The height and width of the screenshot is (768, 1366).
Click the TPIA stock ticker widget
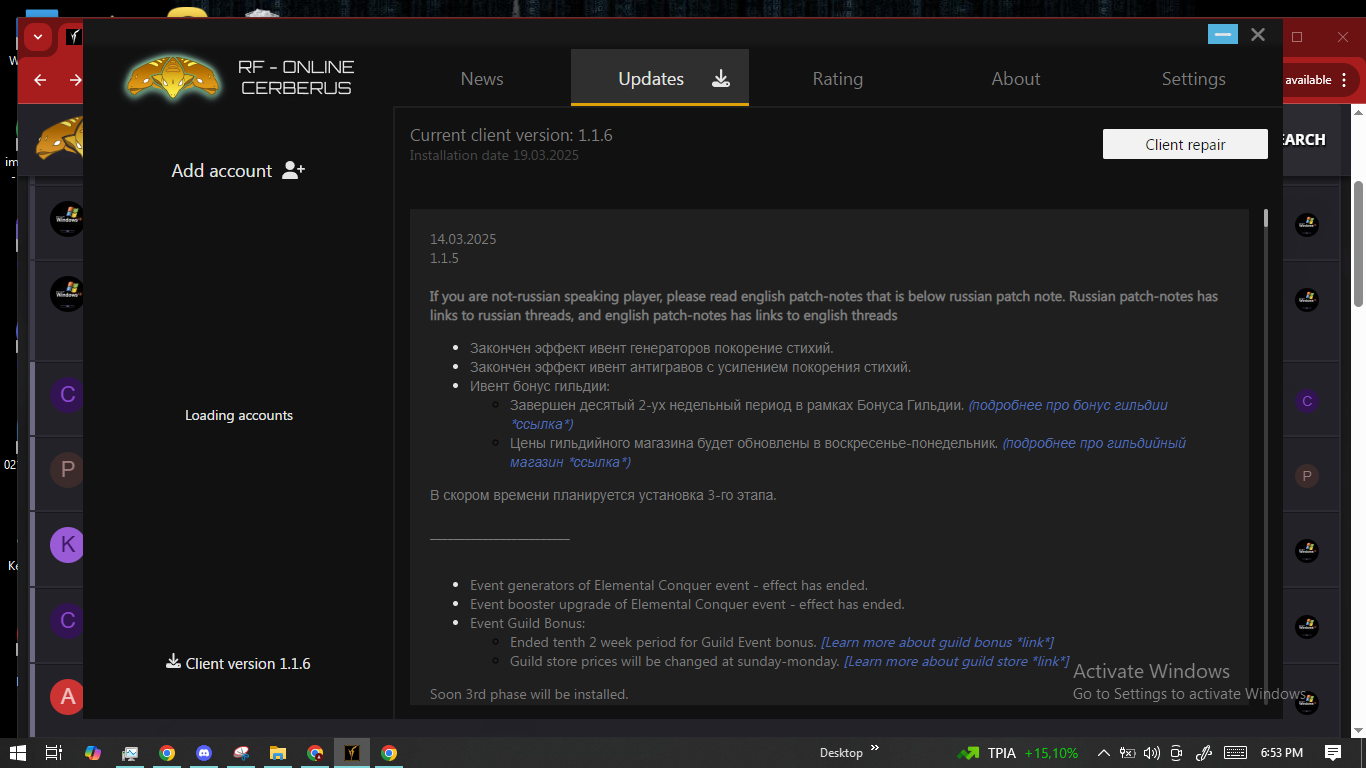click(1018, 753)
